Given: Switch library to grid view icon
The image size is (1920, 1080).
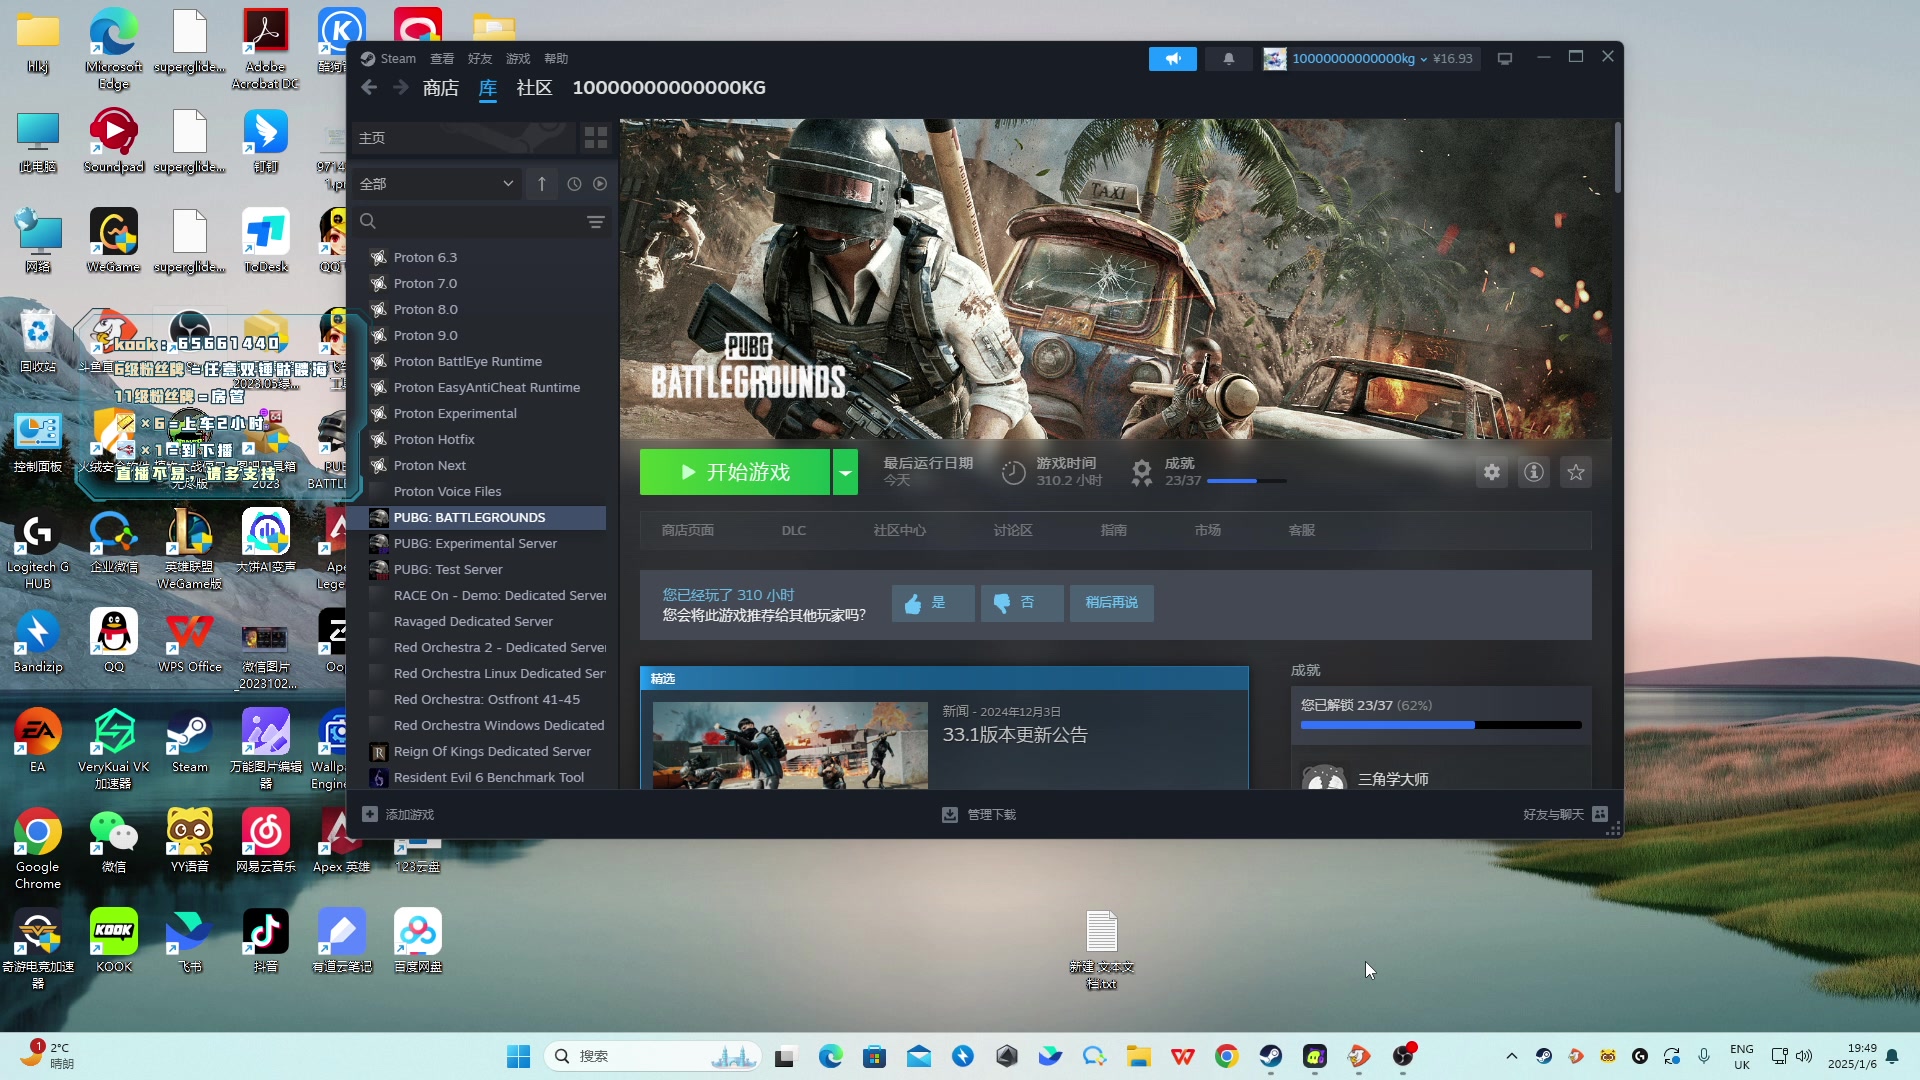Looking at the screenshot, I should coord(596,138).
